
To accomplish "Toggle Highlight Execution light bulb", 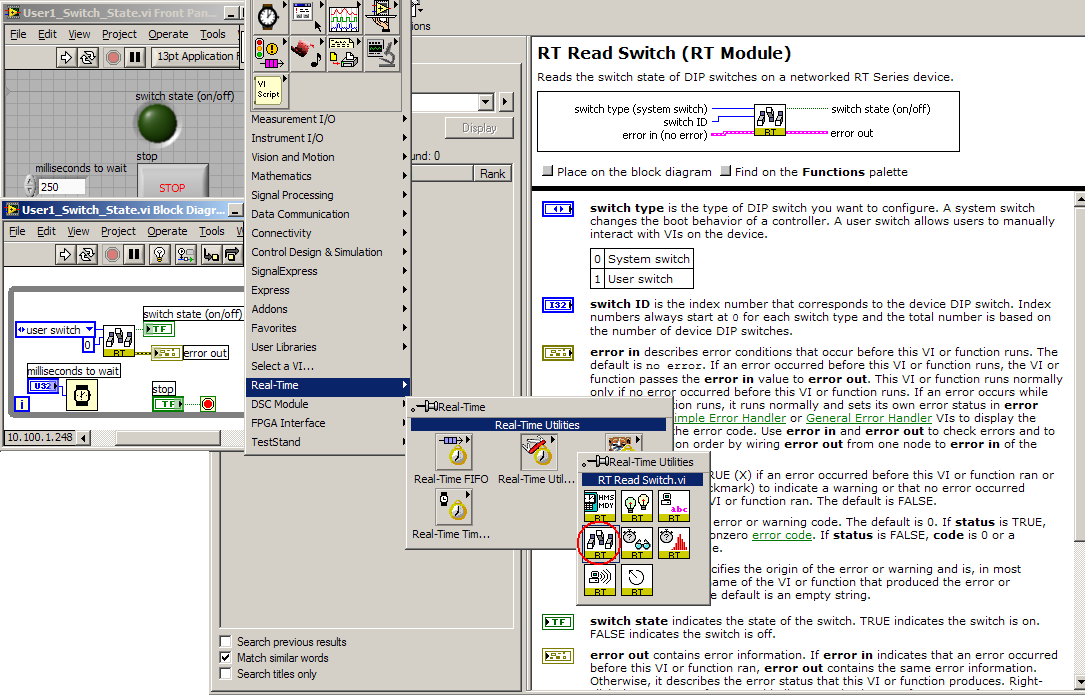I will (x=161, y=254).
